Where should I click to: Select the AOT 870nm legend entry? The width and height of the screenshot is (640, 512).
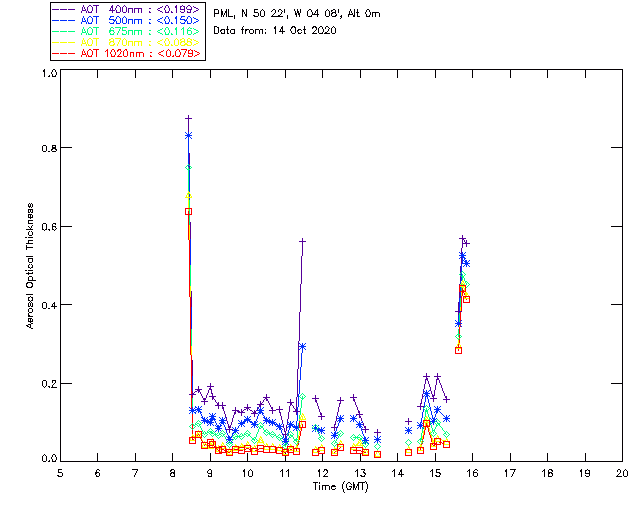(126, 42)
